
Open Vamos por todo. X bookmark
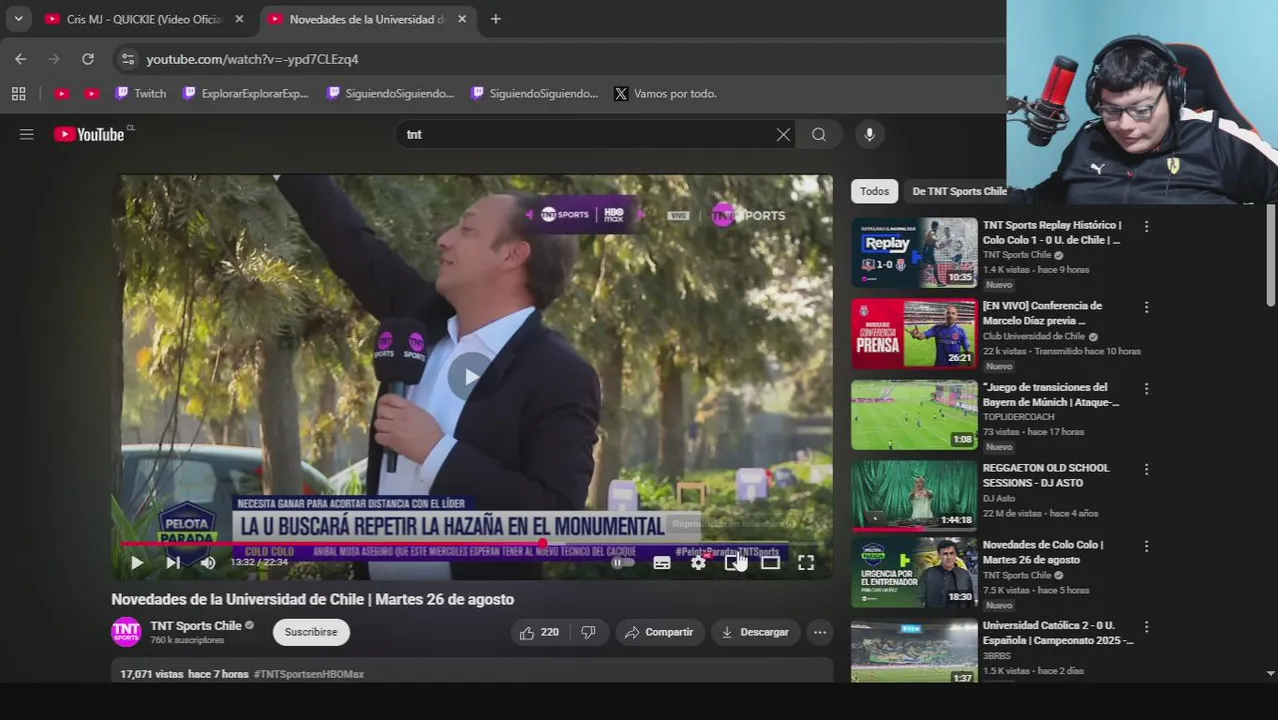[666, 93]
